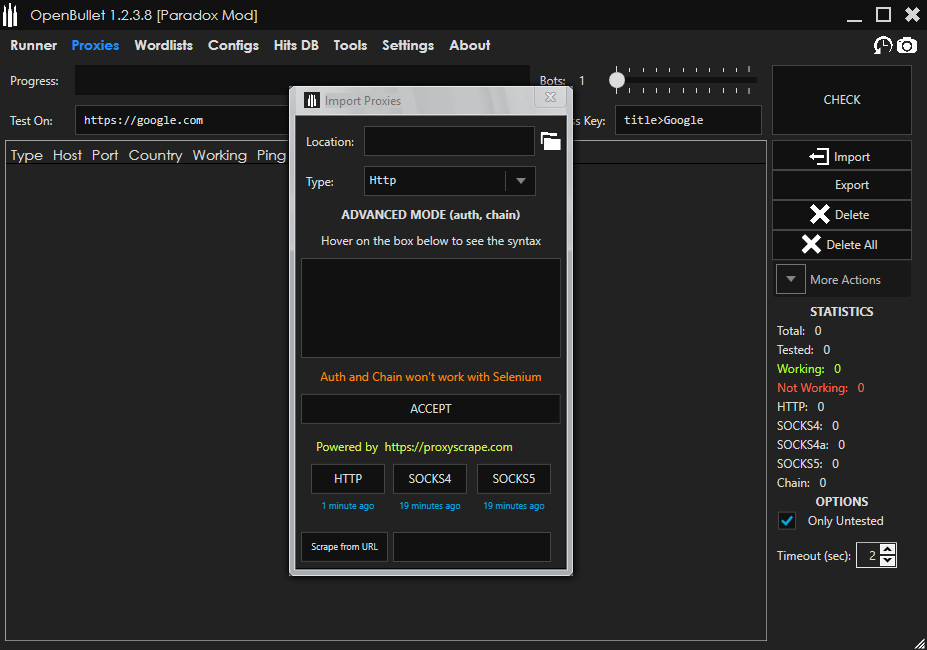Go to the Settings tab

408,46
